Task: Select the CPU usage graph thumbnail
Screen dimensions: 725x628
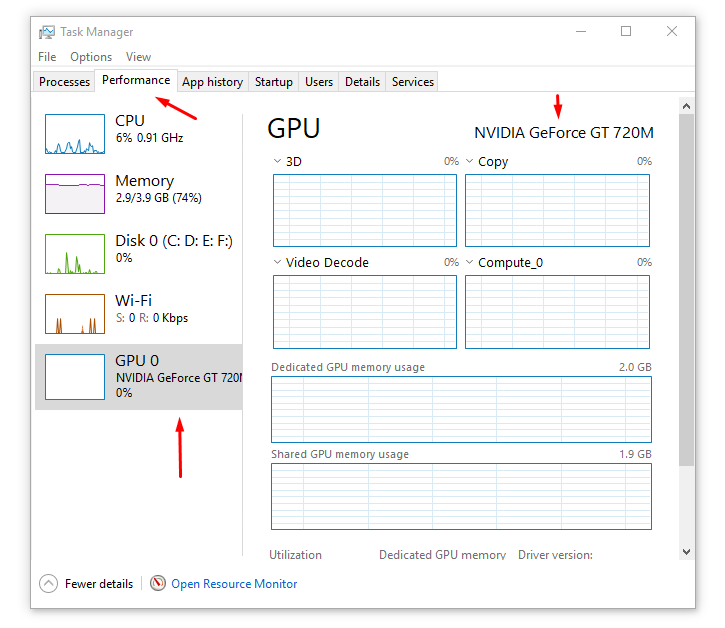Action: click(75, 134)
